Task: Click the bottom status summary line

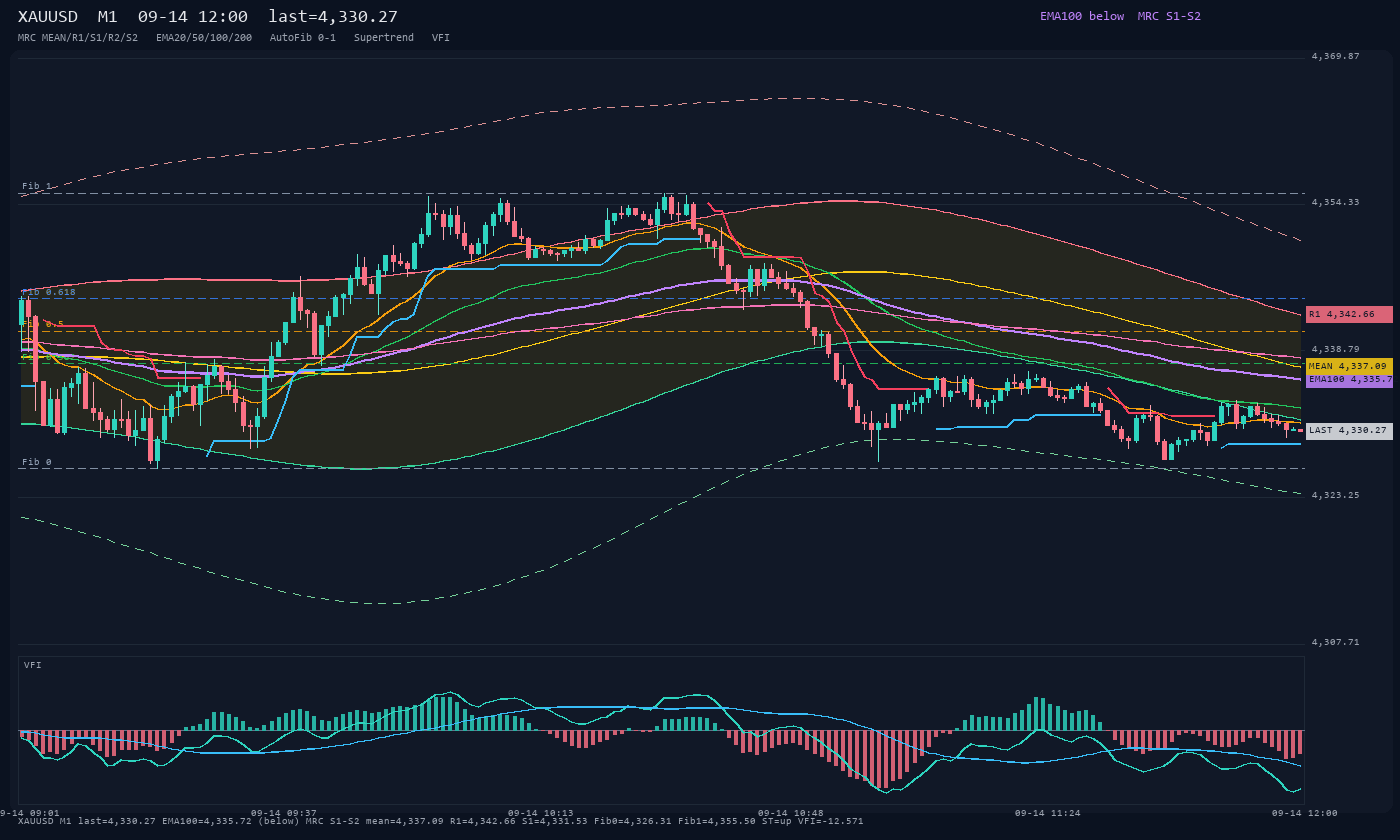Action: pos(441,821)
